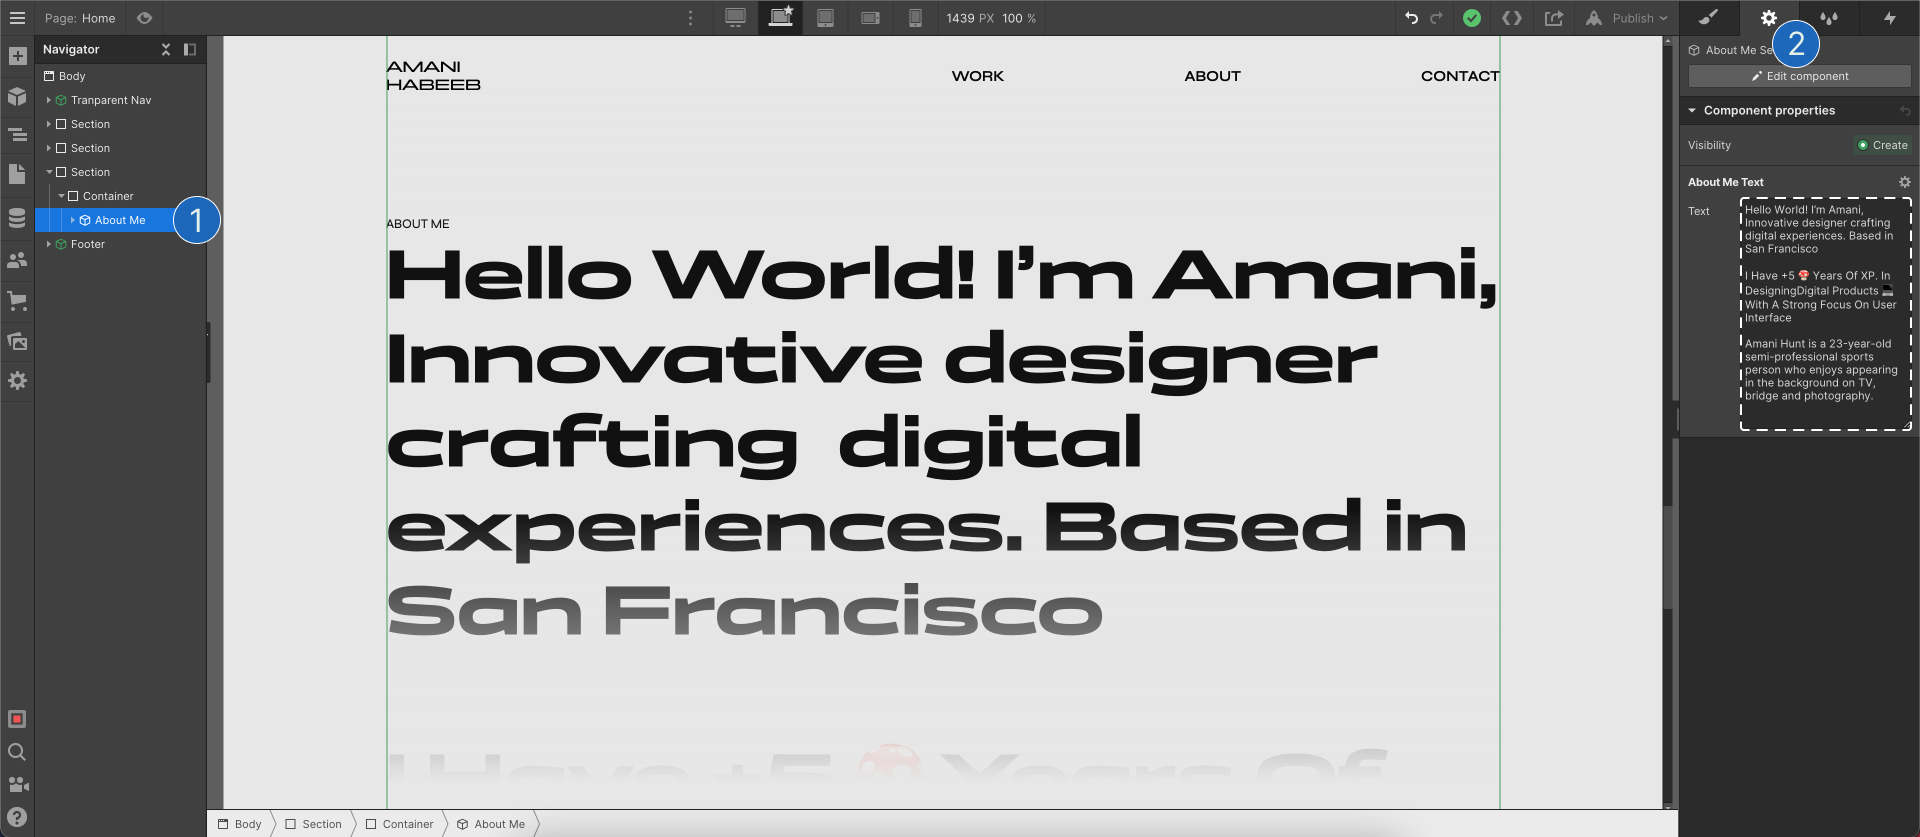Toggle preview mode eye icon

click(145, 18)
